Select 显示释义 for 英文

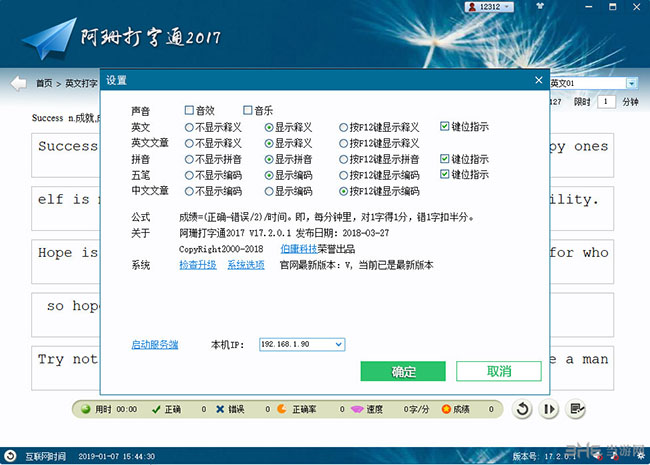(x=269, y=127)
